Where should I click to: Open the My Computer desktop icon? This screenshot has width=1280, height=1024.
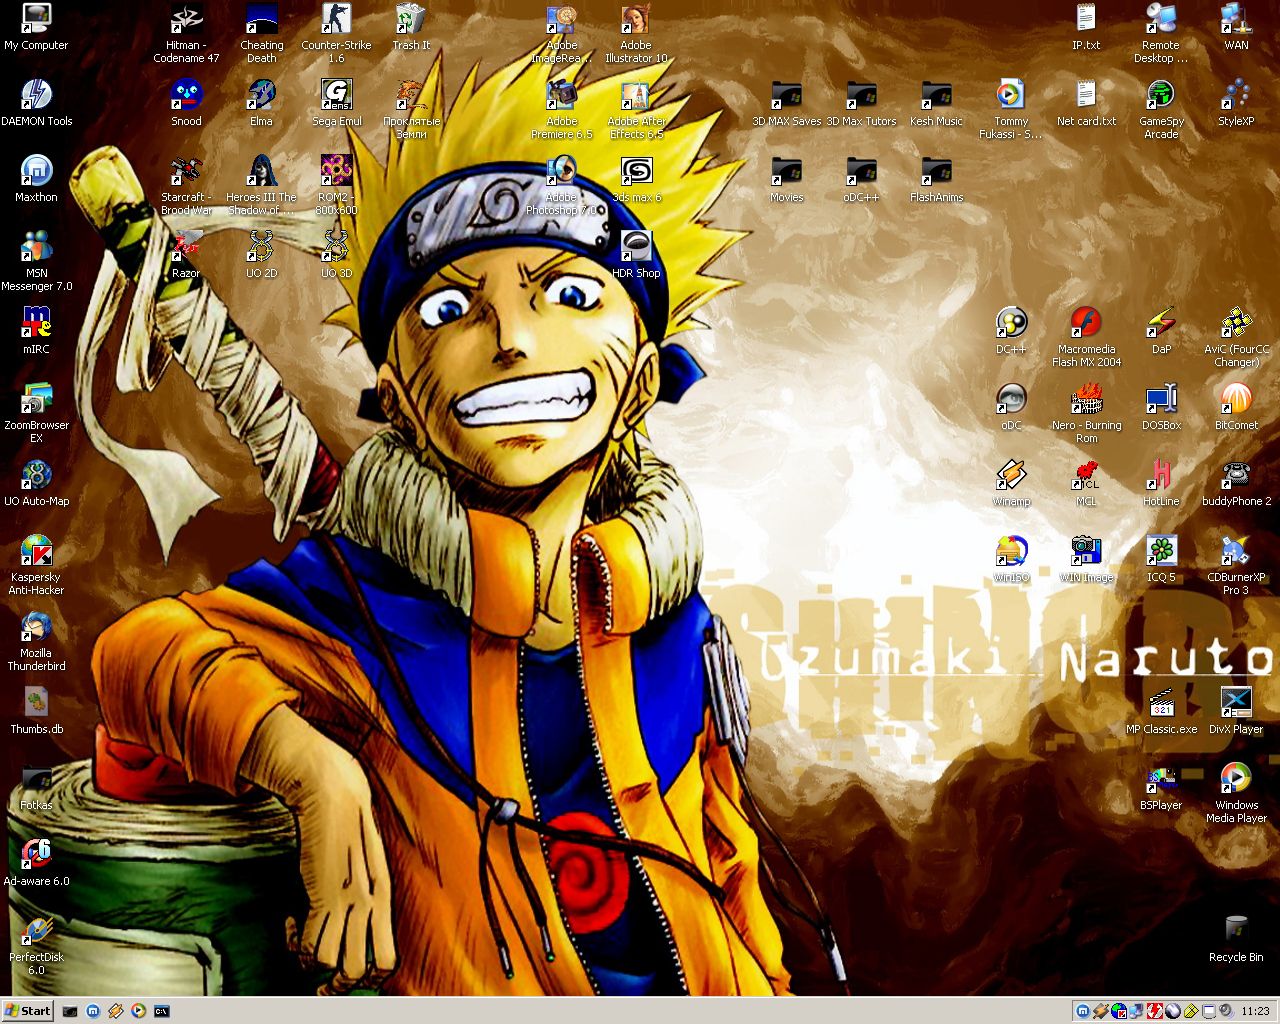pos(36,27)
